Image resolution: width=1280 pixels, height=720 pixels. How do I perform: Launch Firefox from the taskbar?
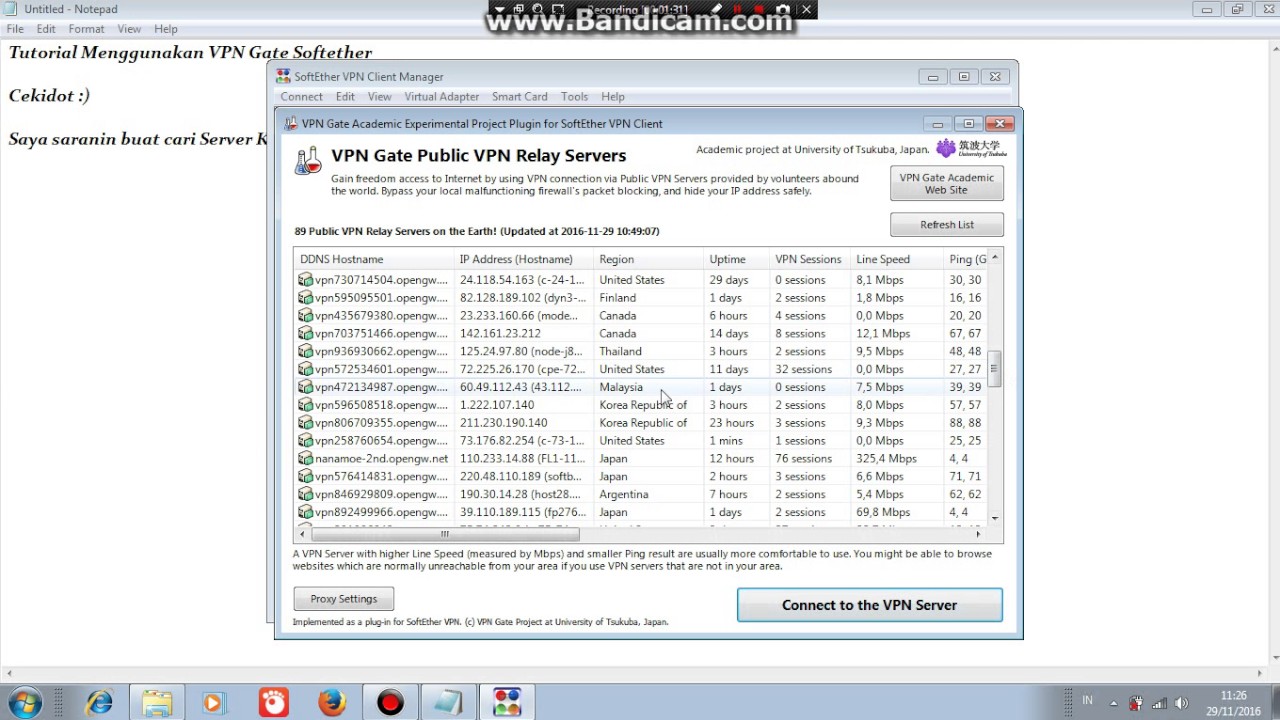pyautogui.click(x=331, y=702)
